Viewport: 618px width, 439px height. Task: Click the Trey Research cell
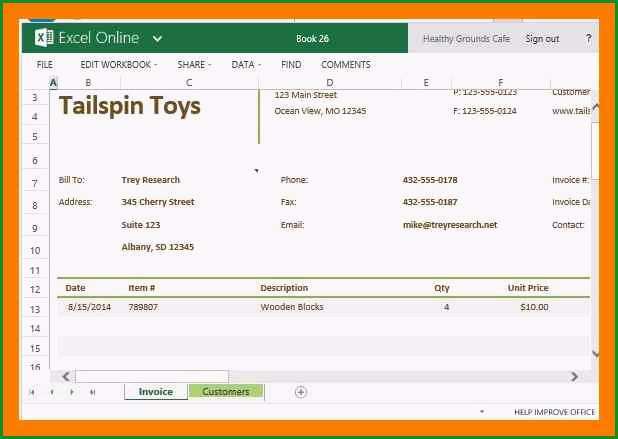tap(151, 180)
